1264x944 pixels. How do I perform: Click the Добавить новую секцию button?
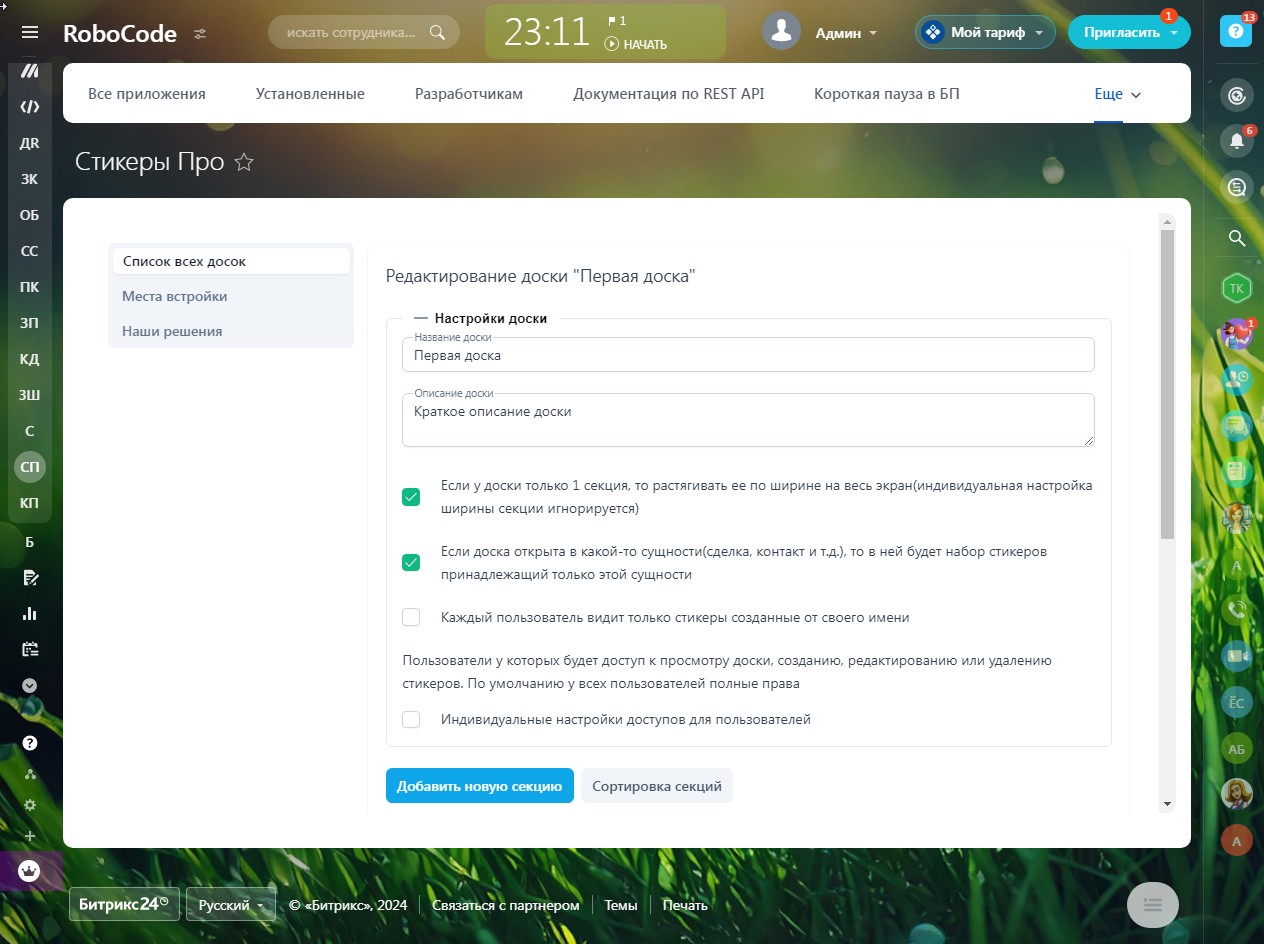pyautogui.click(x=480, y=786)
